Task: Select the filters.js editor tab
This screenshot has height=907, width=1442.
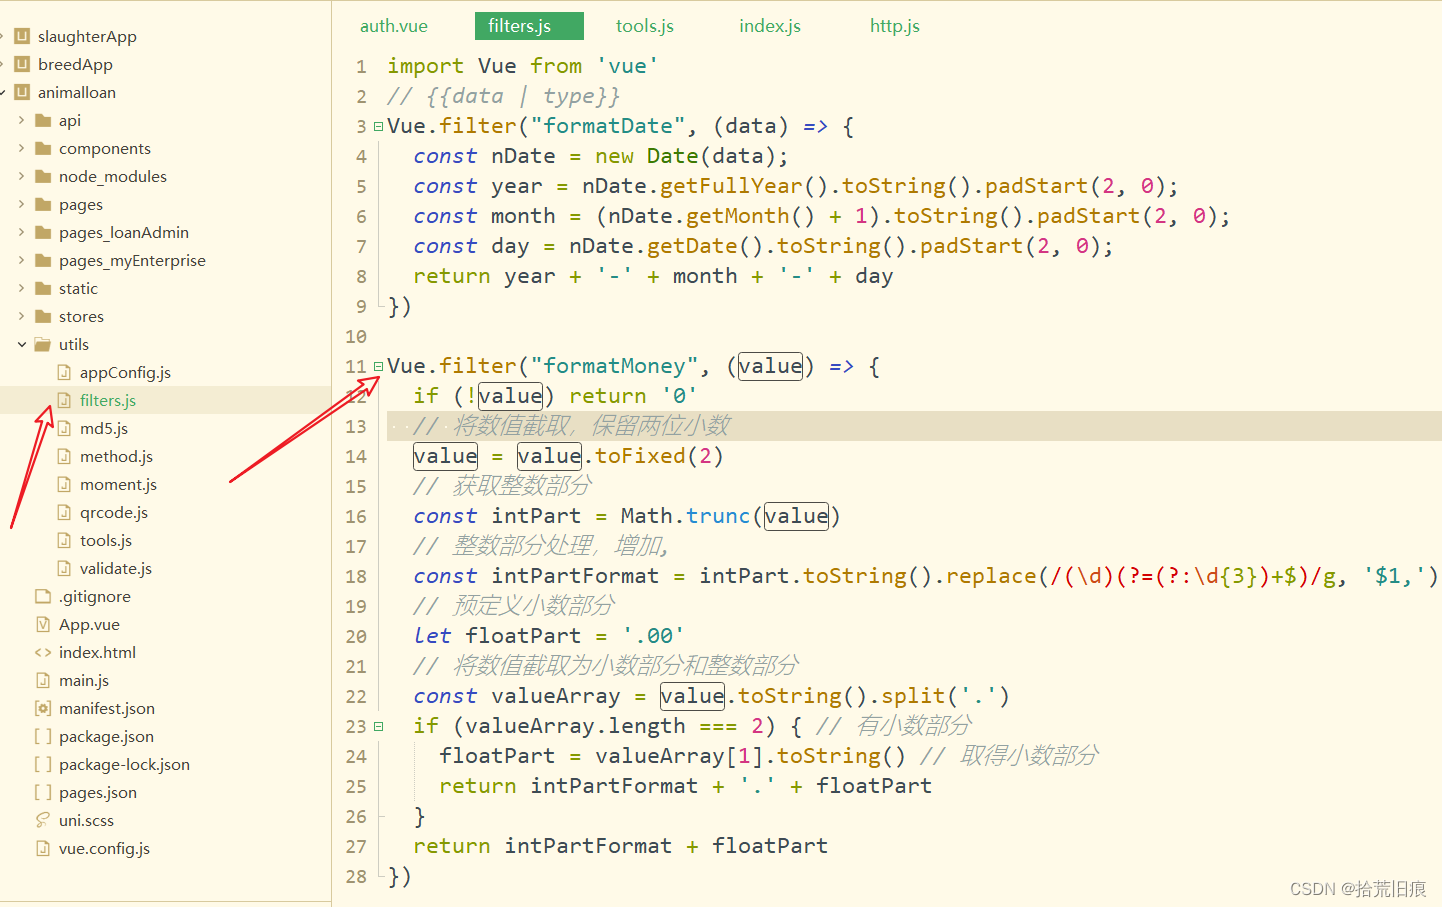Action: [x=529, y=26]
